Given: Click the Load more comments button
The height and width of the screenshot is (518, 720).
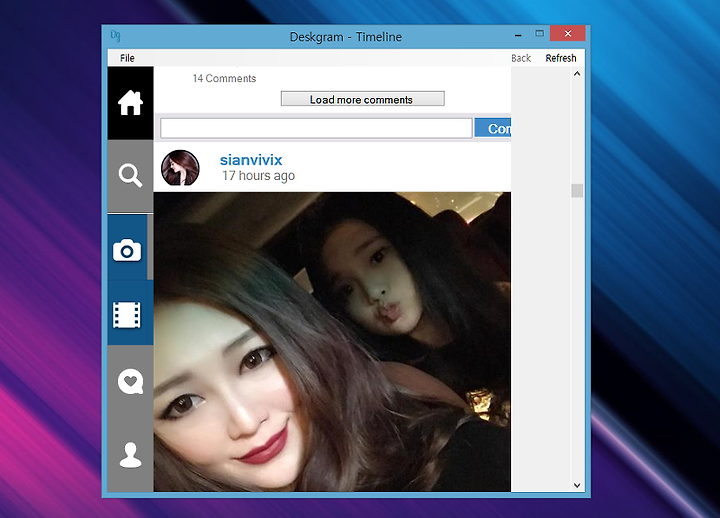Looking at the screenshot, I should [x=363, y=99].
